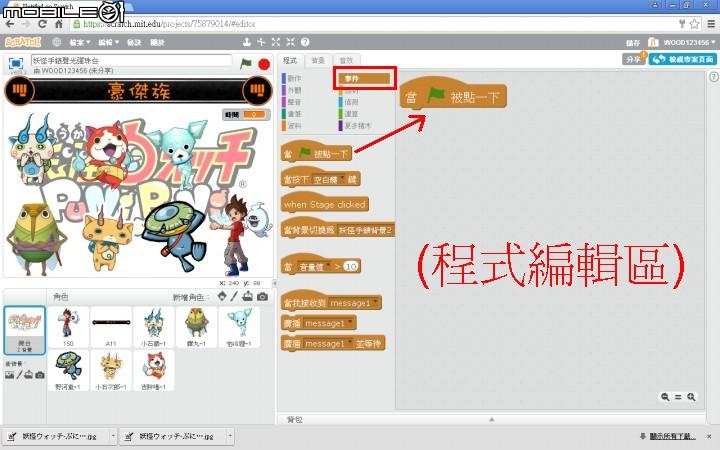Select the Grow sprite tool
720x450 pixels.
[276, 42]
